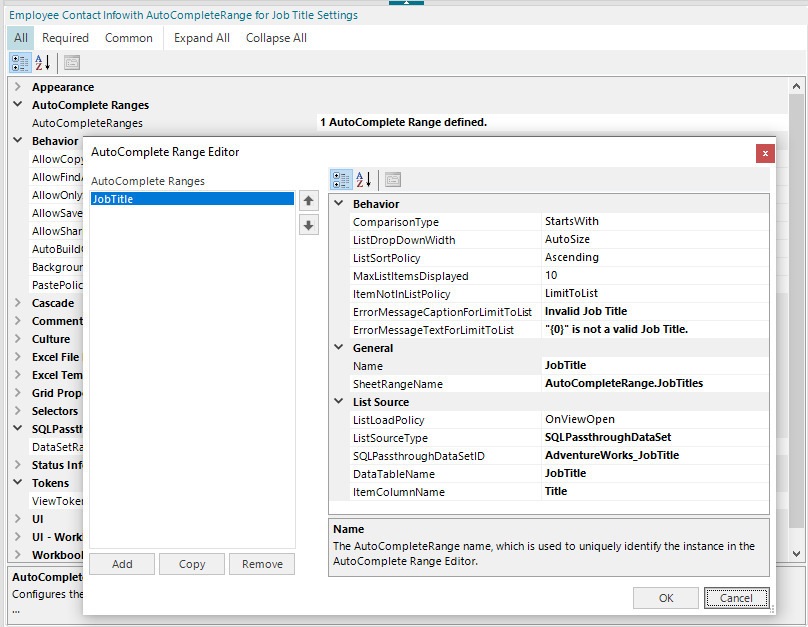Click the OK button
The height and width of the screenshot is (627, 808).
[666, 598]
